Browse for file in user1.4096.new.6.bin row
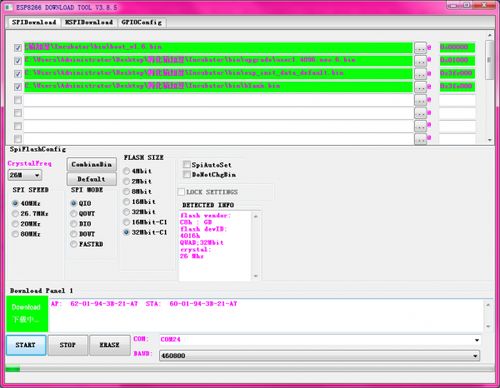The height and width of the screenshot is (388, 500). tap(420, 61)
